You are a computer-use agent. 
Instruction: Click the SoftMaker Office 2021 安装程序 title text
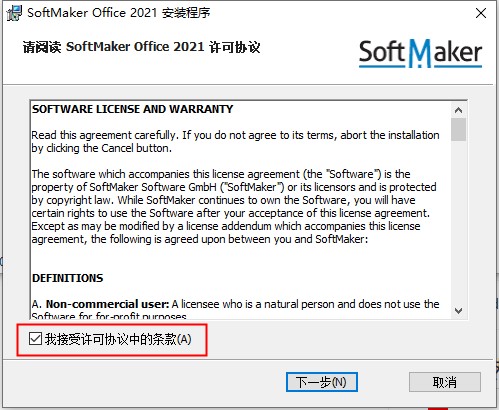pos(119,13)
